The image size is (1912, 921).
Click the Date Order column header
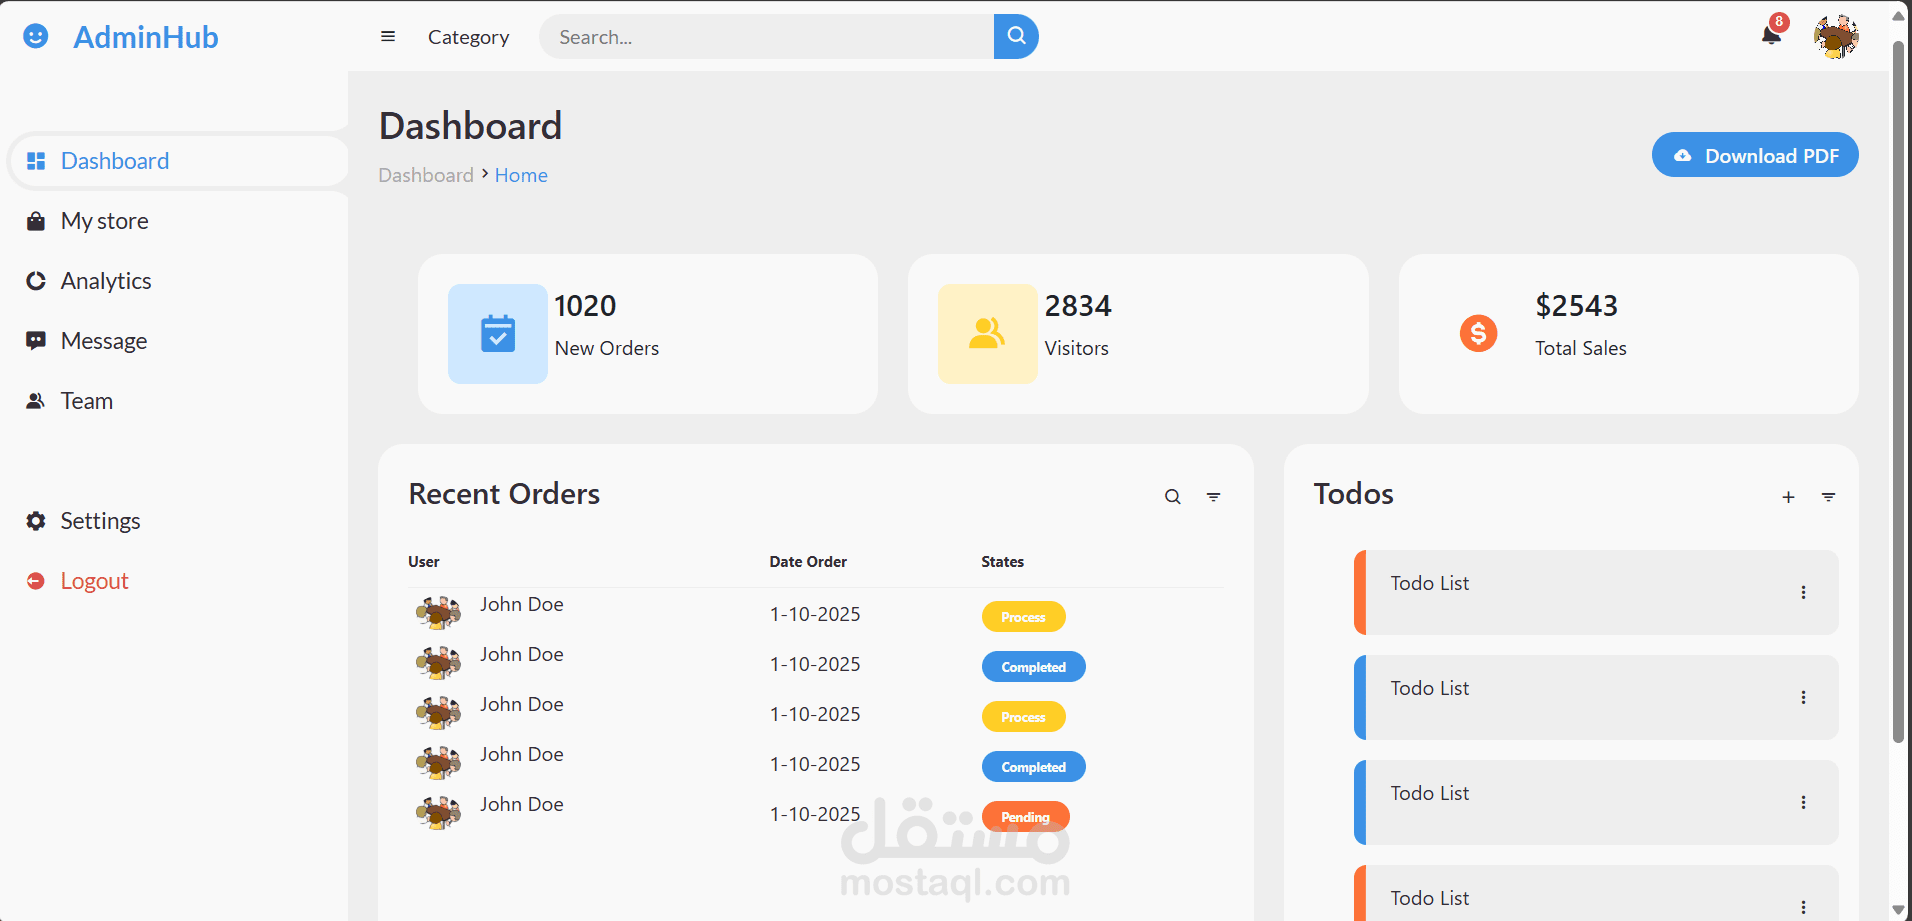(x=808, y=562)
